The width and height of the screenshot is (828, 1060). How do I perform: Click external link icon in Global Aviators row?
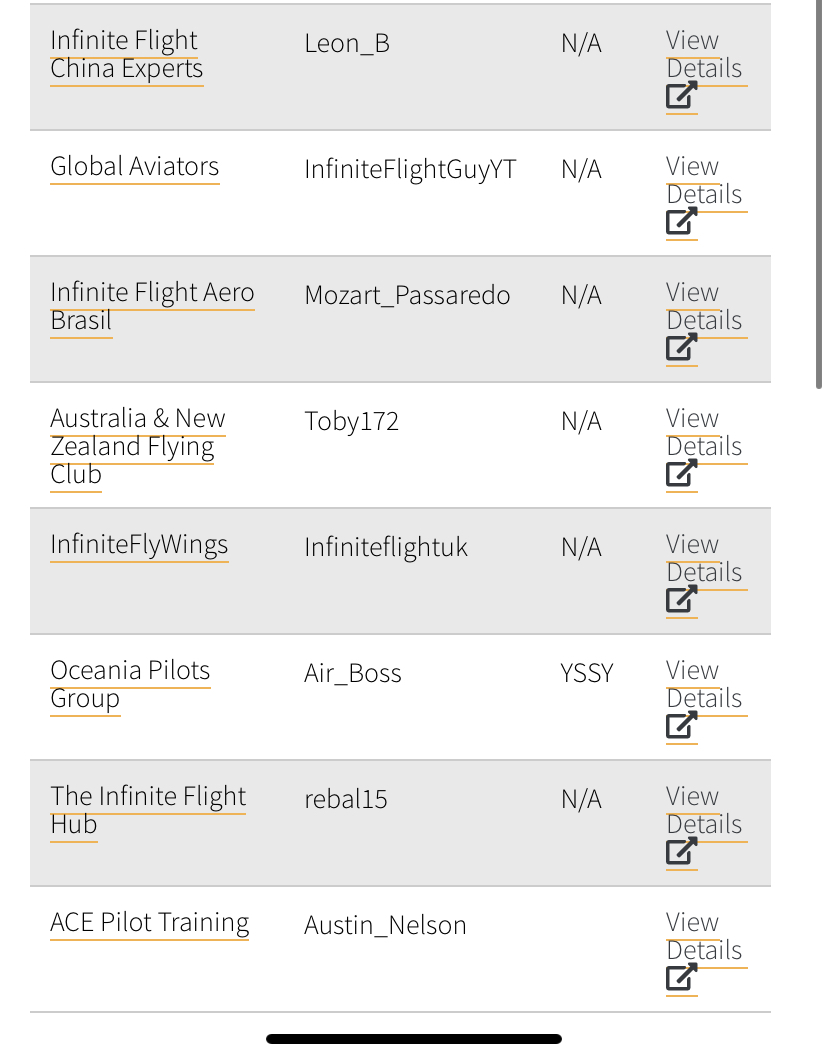pyautogui.click(x=681, y=222)
